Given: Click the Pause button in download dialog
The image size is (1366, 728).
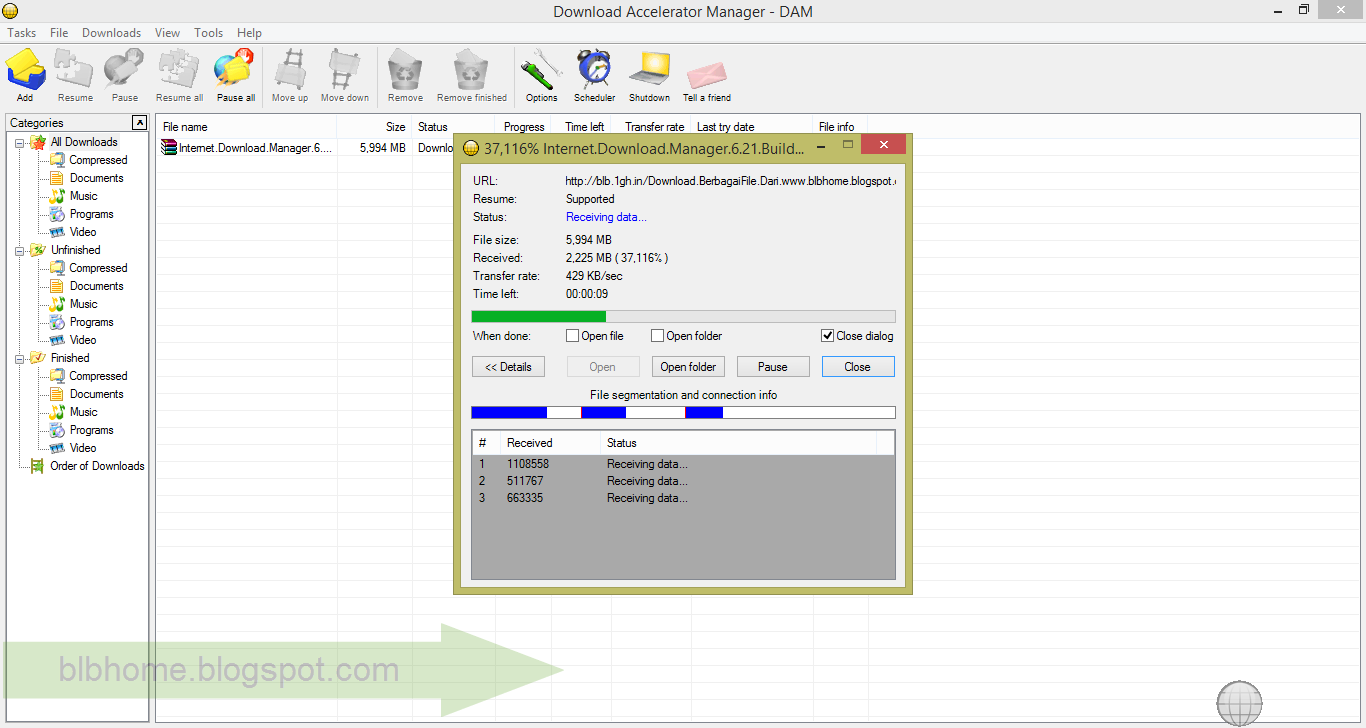Looking at the screenshot, I should [x=773, y=367].
